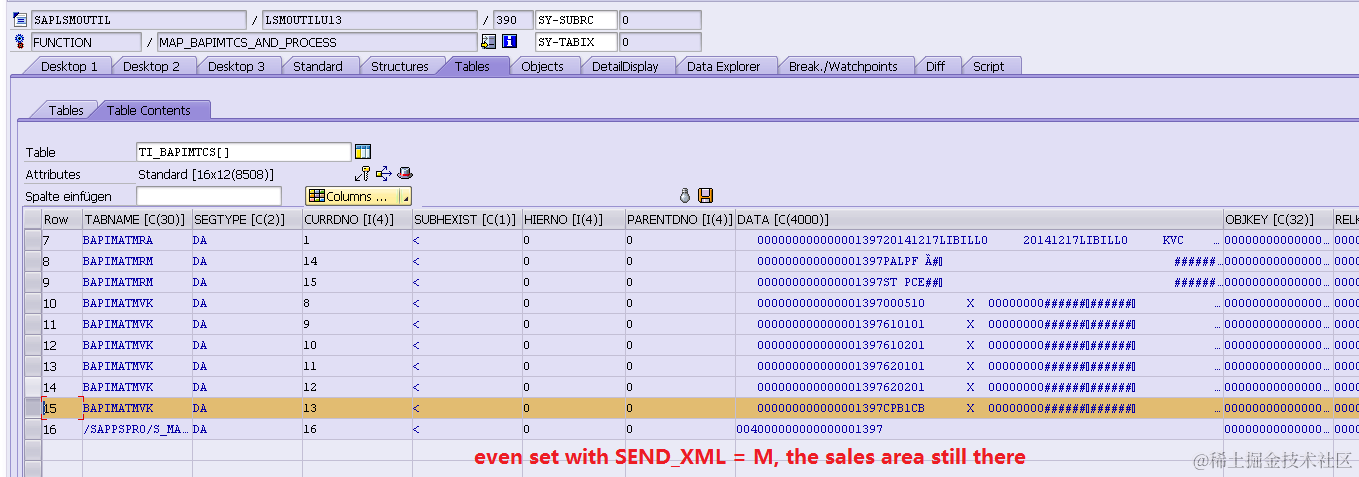This screenshot has height=477, width=1359.
Task: Click the key icon in Attributes row
Action: [363, 174]
